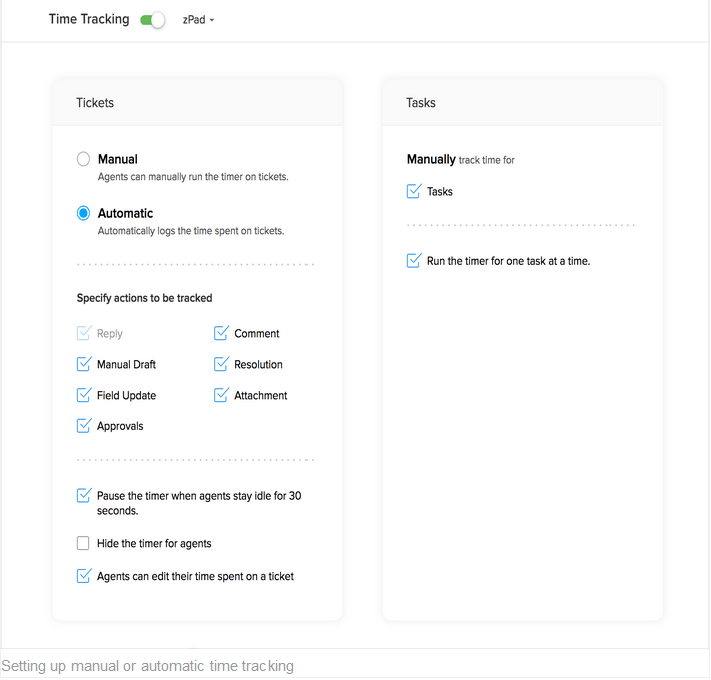
Task: Click the Tasks panel header
Action: pos(421,103)
